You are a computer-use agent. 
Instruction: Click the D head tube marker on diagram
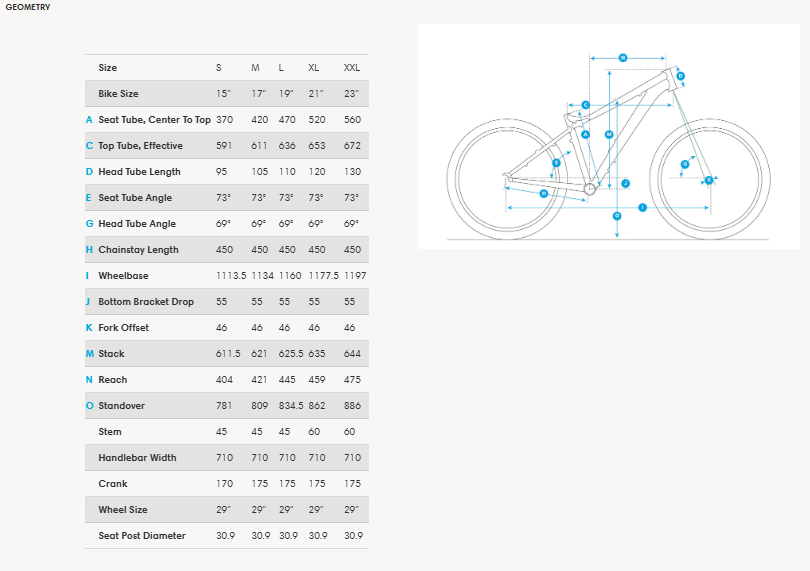(681, 76)
